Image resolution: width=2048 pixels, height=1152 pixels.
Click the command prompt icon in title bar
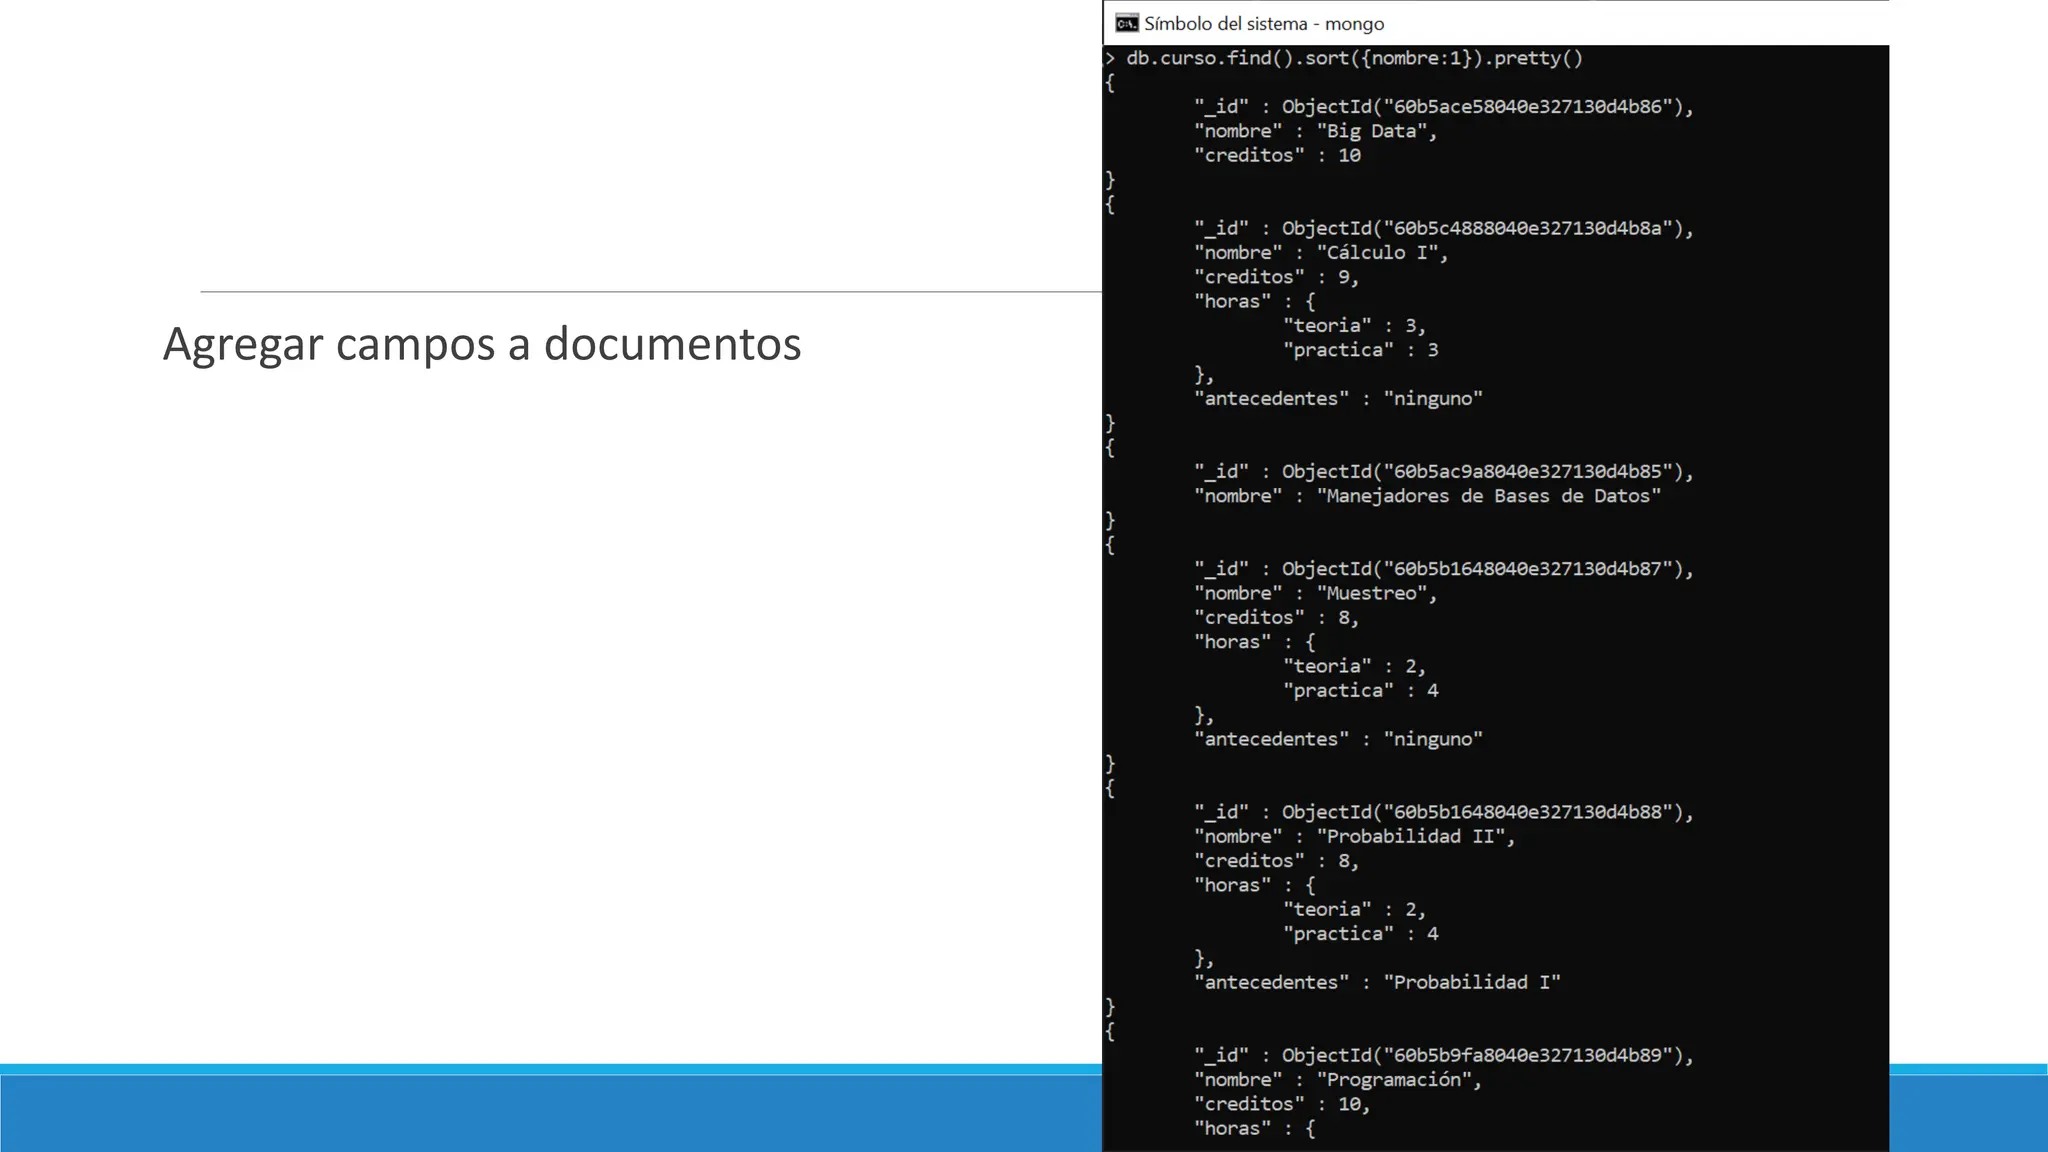1127,23
